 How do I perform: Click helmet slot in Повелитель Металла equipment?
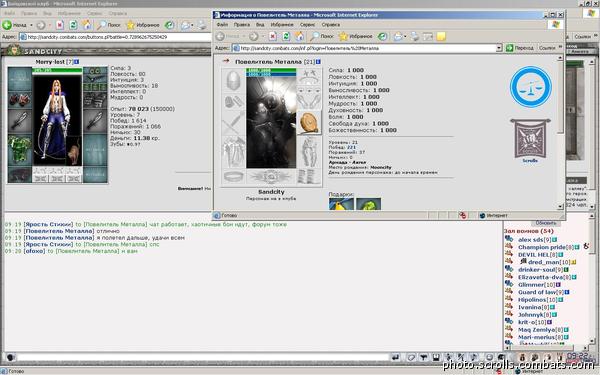[233, 81]
